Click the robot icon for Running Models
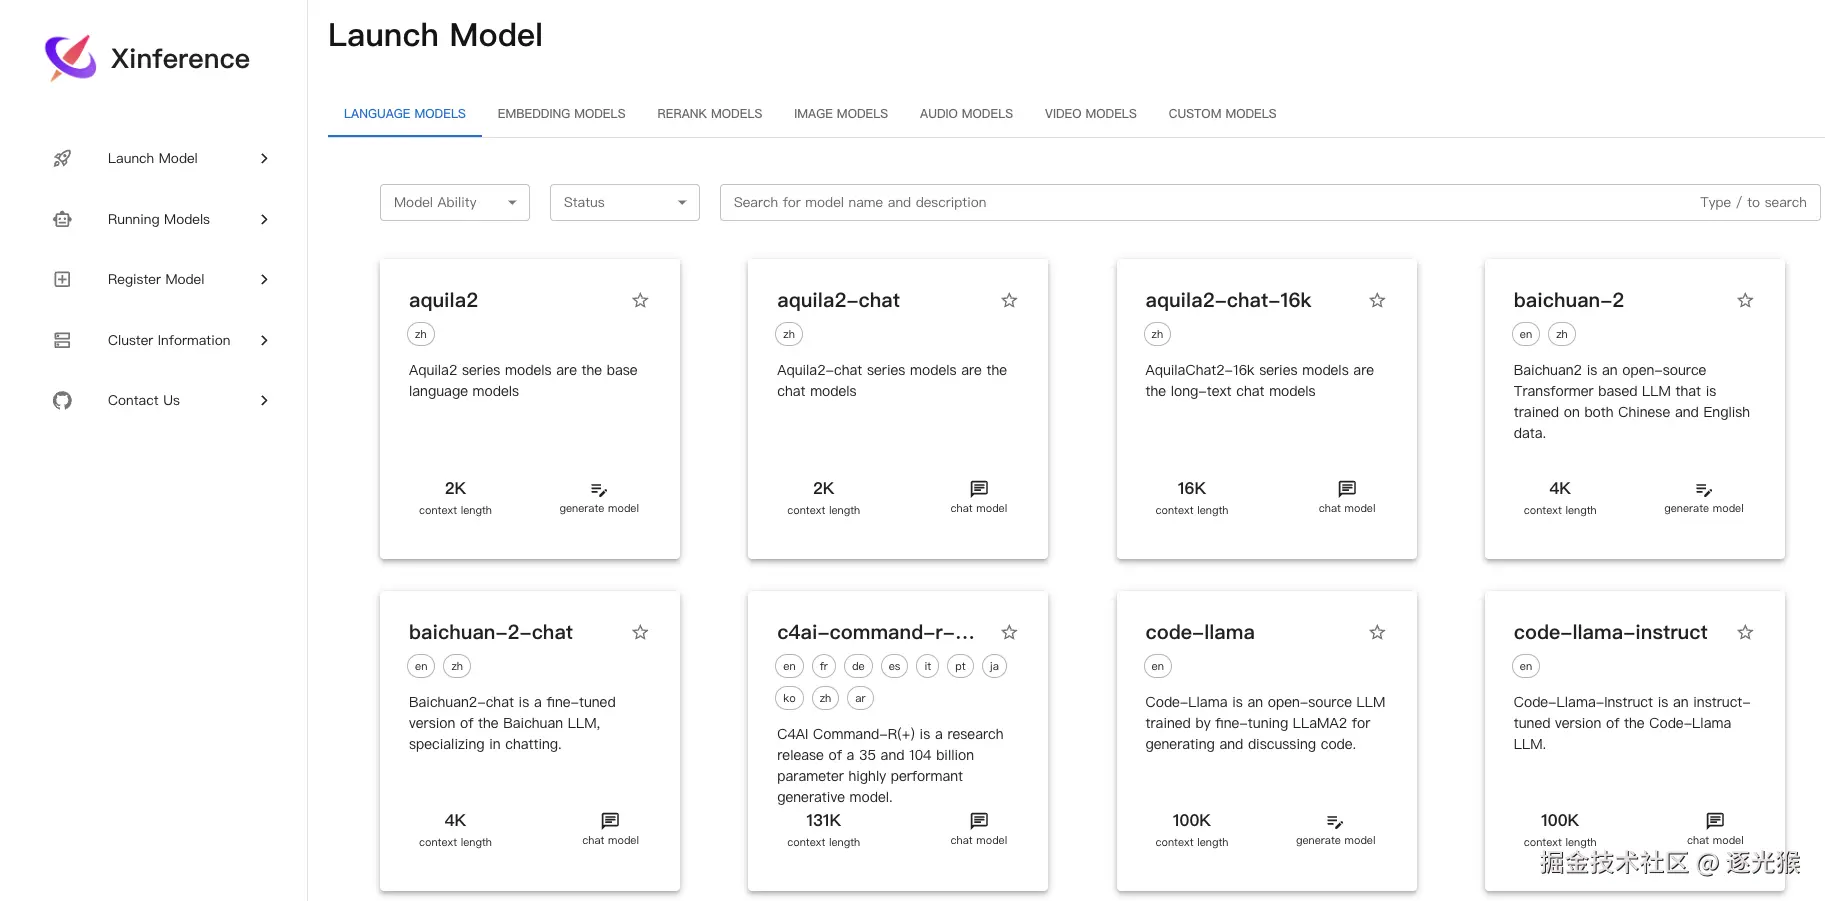Viewport: 1825px width, 901px height. pyautogui.click(x=62, y=219)
